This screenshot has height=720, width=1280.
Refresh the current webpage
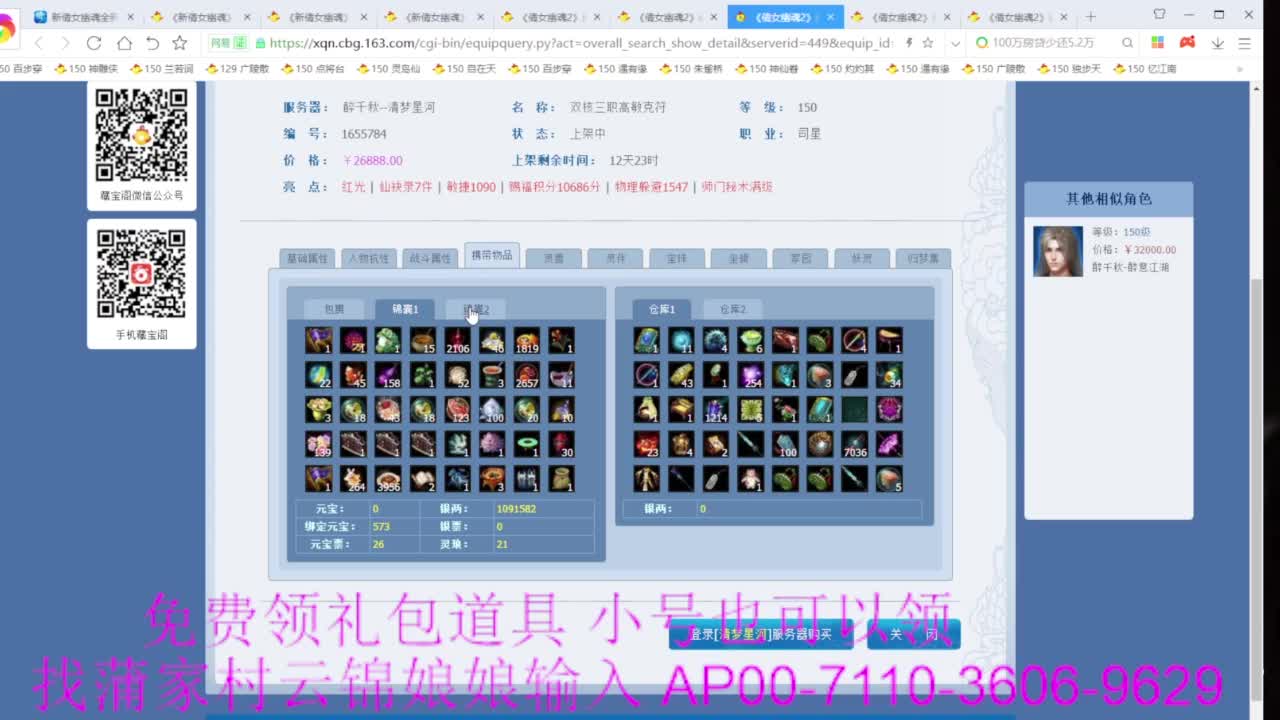click(x=93, y=45)
